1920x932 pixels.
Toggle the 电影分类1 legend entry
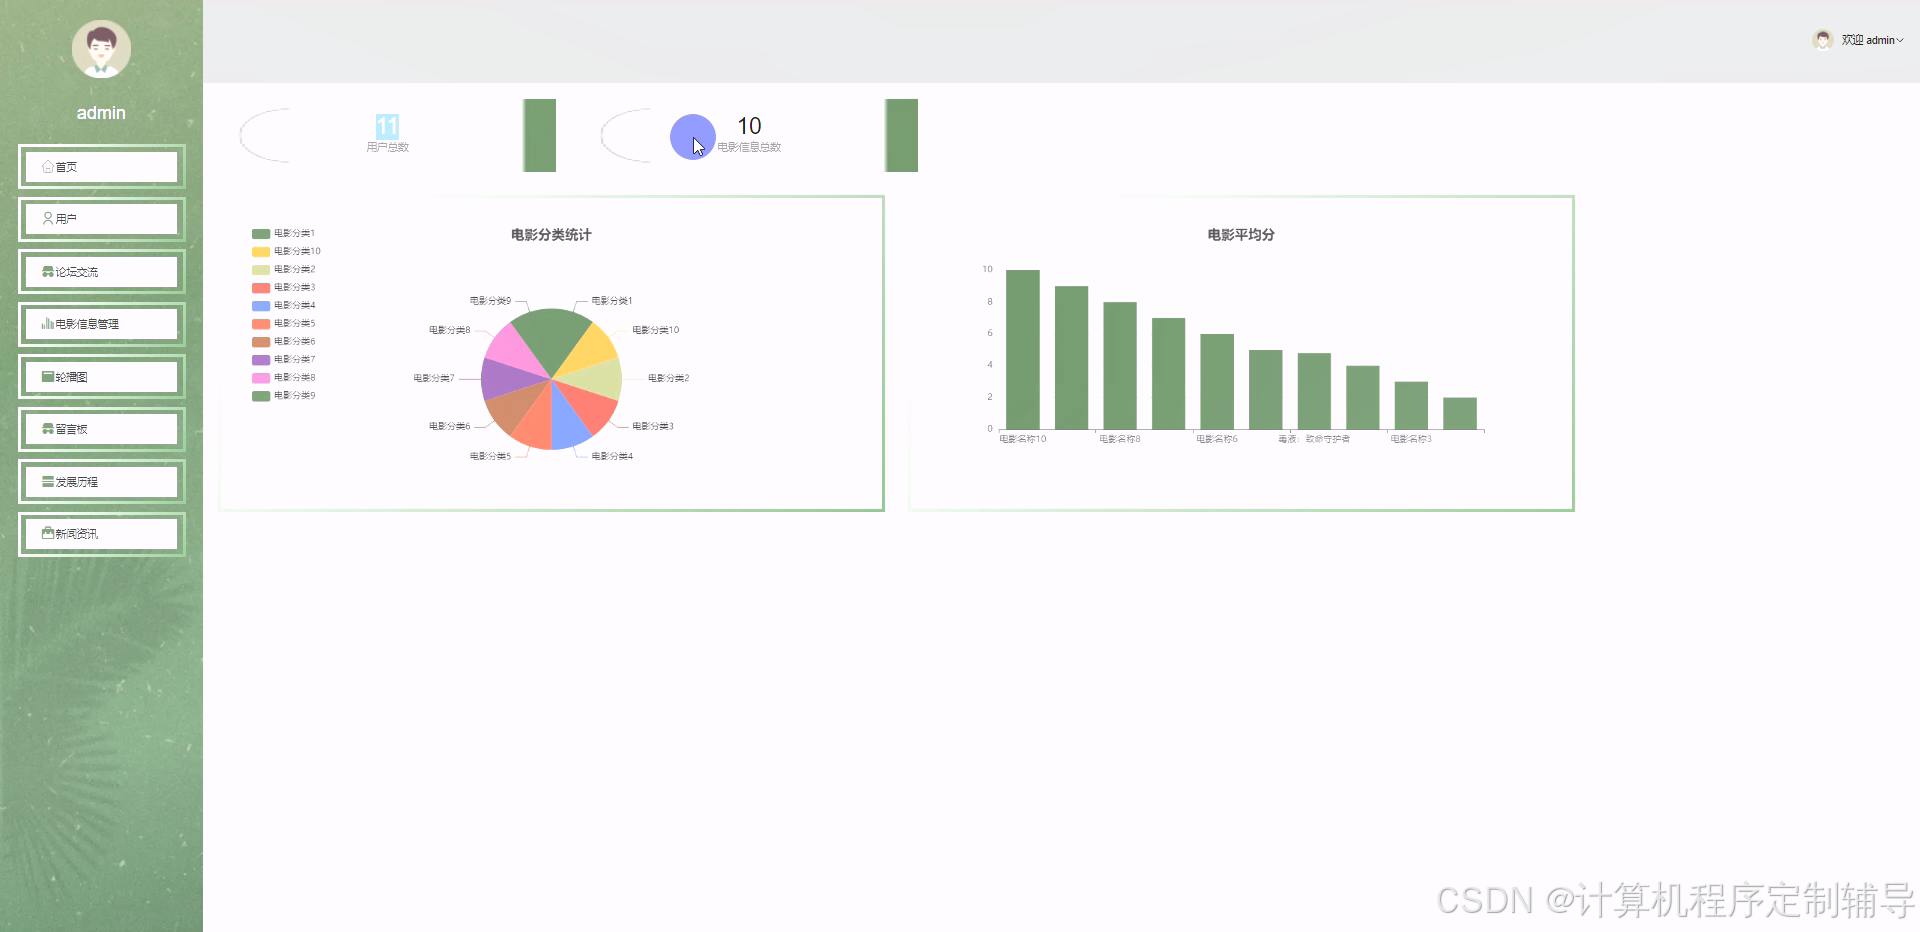[284, 233]
